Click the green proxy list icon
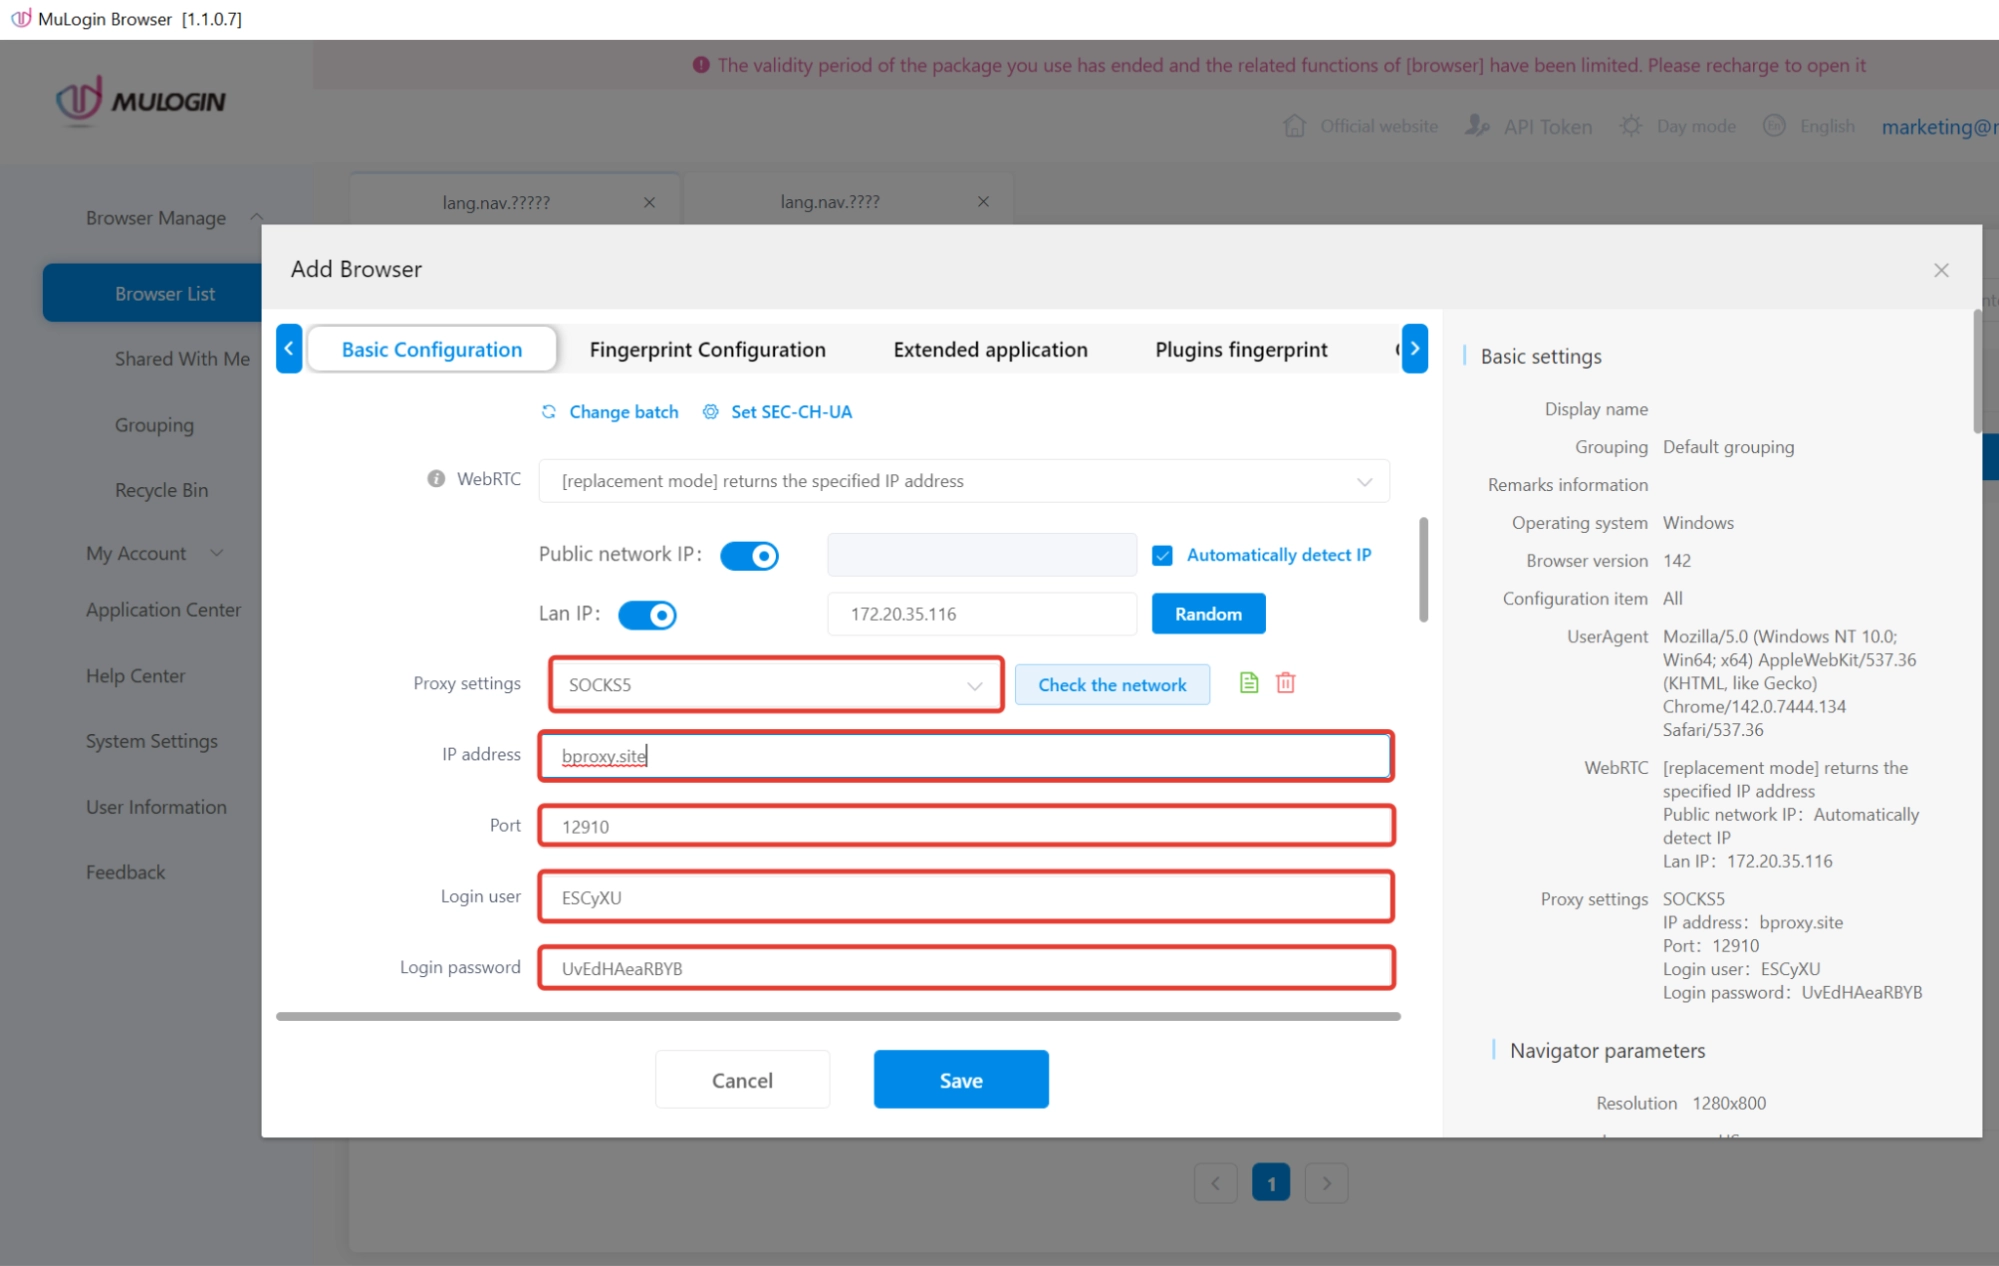This screenshot has height=1266, width=1999. pos(1247,684)
